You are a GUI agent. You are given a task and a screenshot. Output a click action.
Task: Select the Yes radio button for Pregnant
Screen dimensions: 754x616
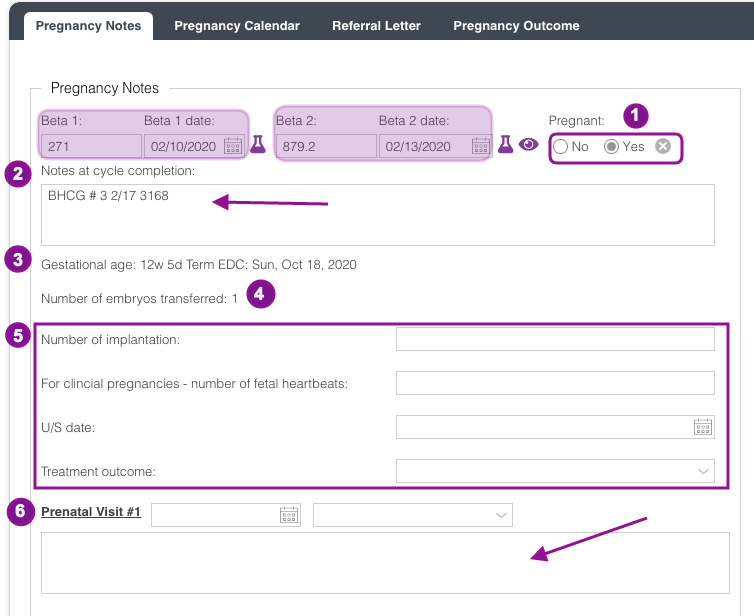tap(611, 147)
